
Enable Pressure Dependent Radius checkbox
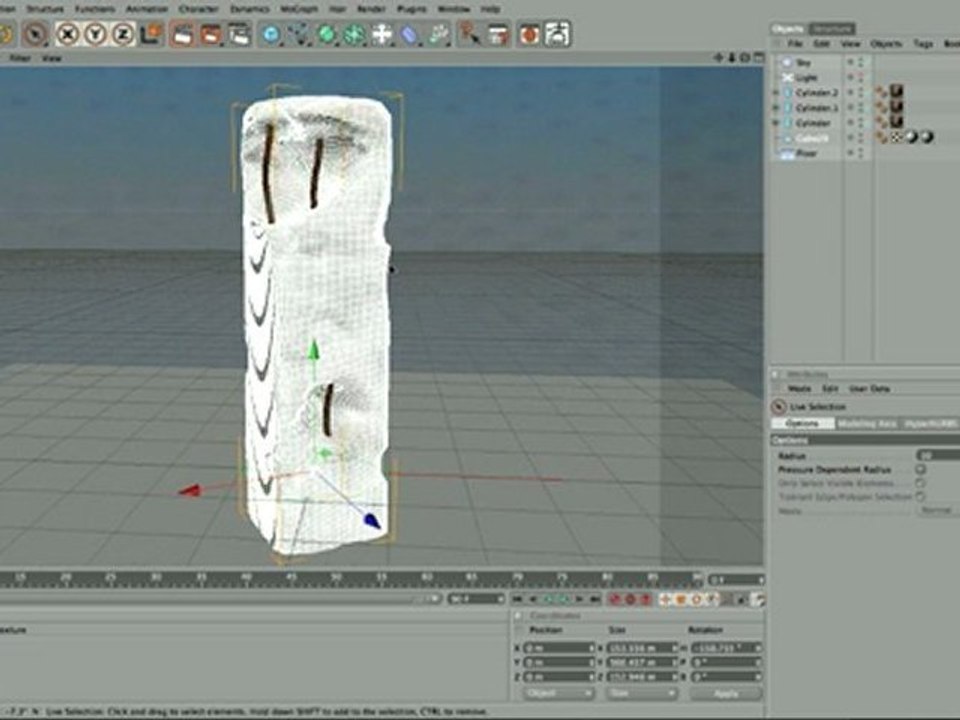click(x=920, y=470)
